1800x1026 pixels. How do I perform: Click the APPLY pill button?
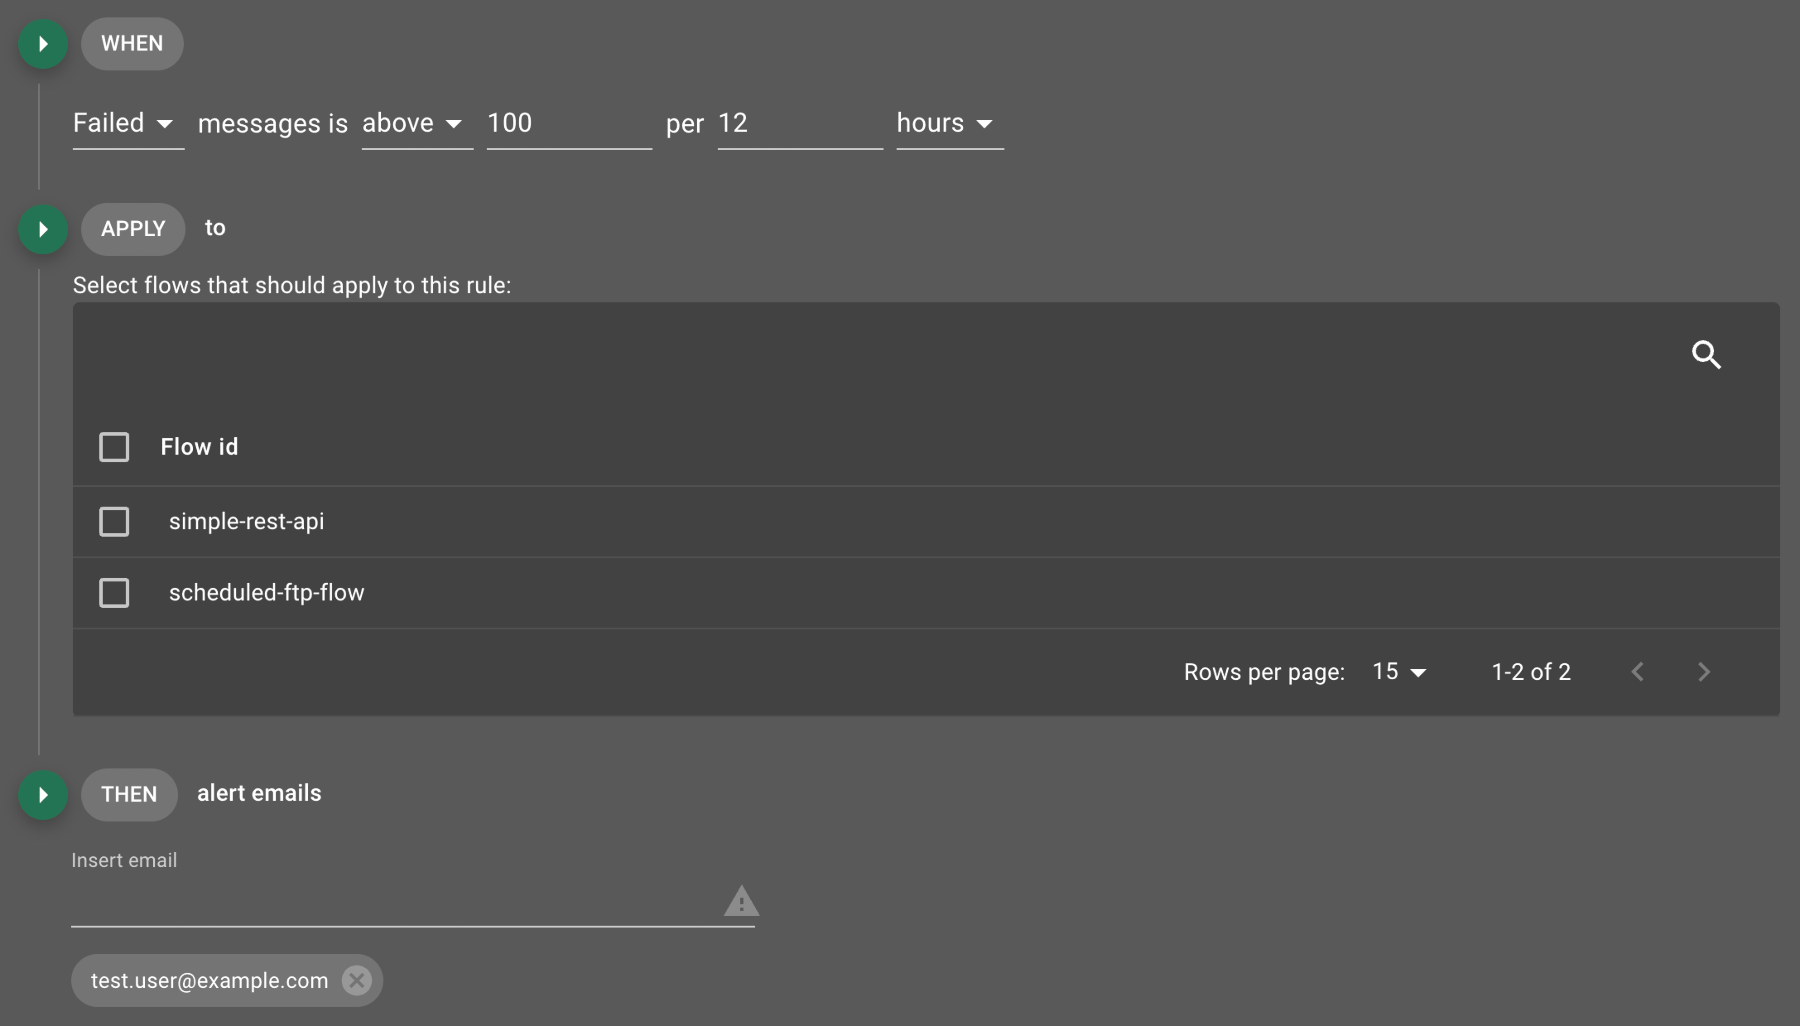pyautogui.click(x=133, y=229)
